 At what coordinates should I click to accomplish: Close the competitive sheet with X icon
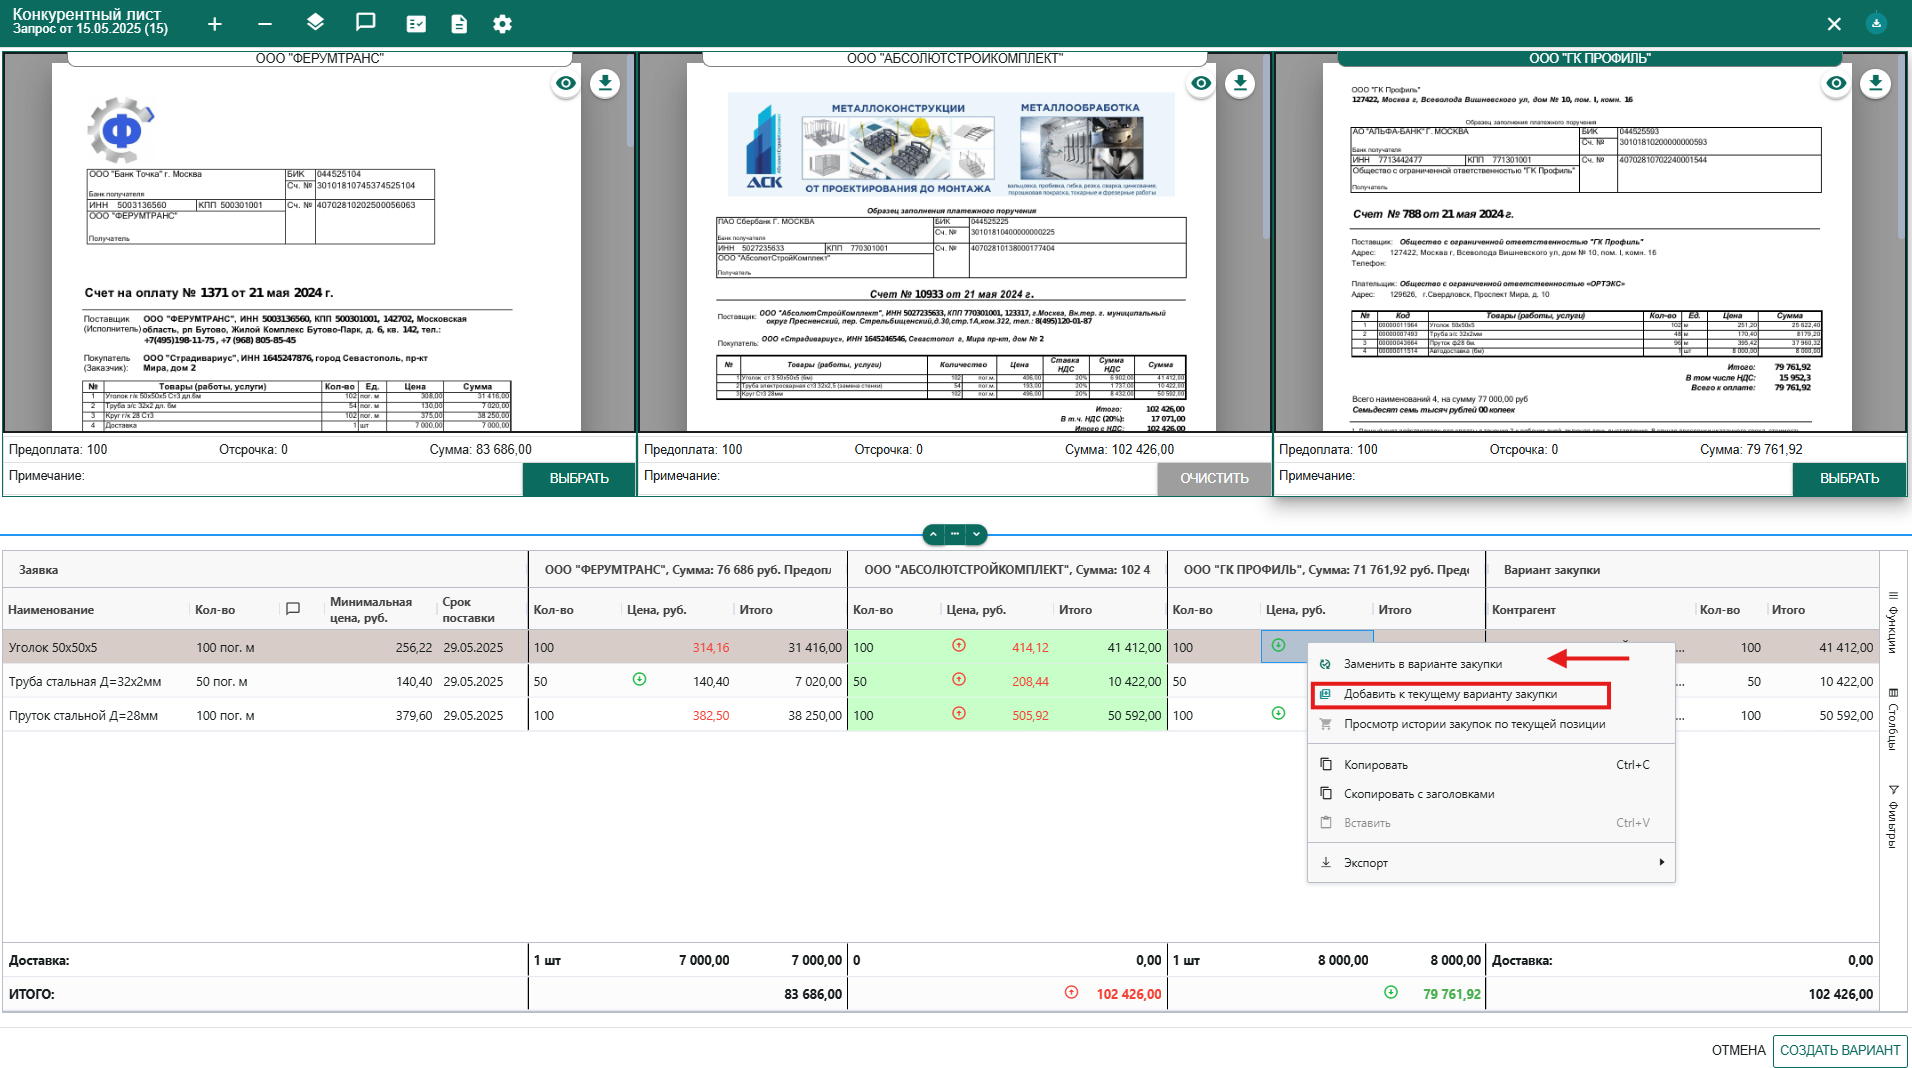coord(1834,24)
